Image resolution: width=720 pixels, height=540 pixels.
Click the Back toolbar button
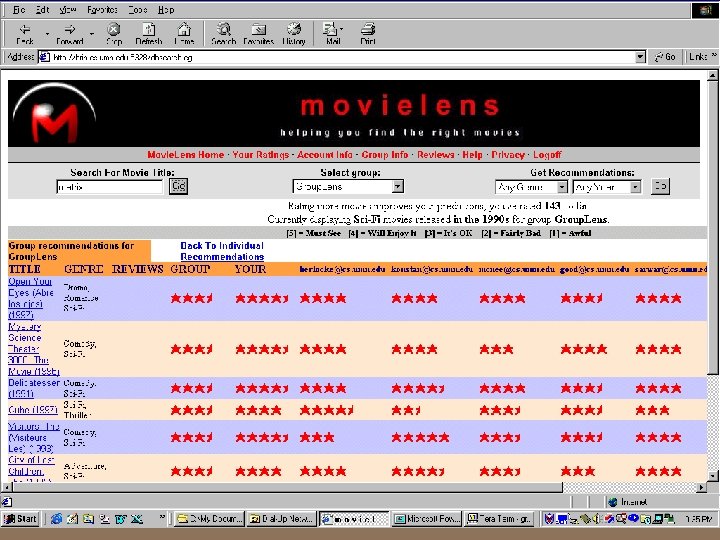[x=25, y=34]
